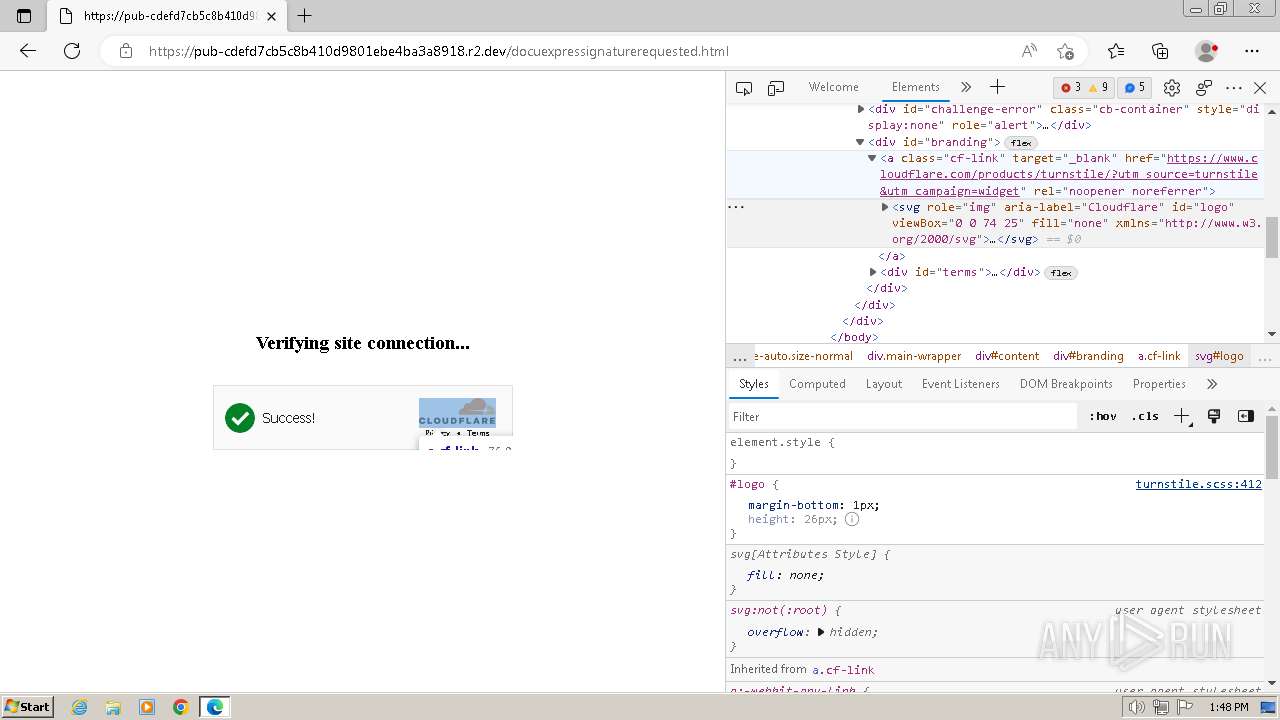Open Edge Settings and more menu
The height and width of the screenshot is (720, 1280).
coord(1252,51)
